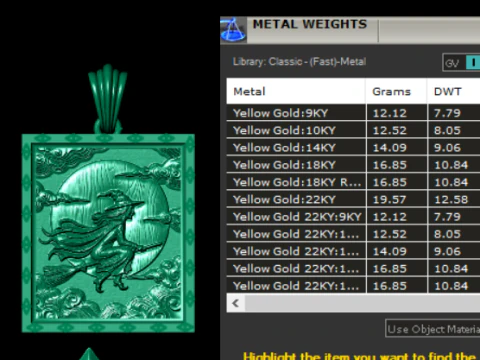Click the Use Object Material button
The height and width of the screenshot is (360, 480).
coord(433,329)
